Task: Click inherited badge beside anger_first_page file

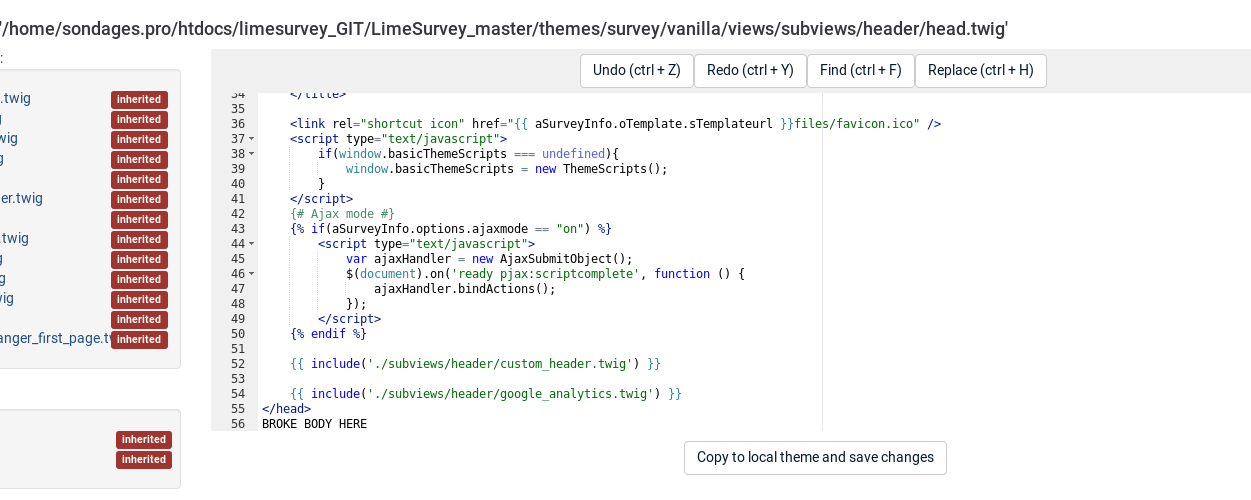Action: tap(139, 340)
